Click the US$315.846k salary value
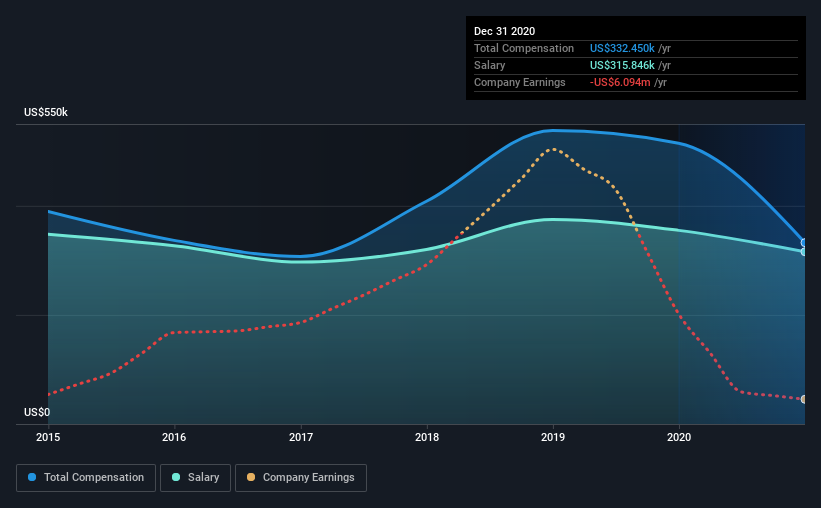Image resolution: width=821 pixels, height=508 pixels. pos(622,65)
